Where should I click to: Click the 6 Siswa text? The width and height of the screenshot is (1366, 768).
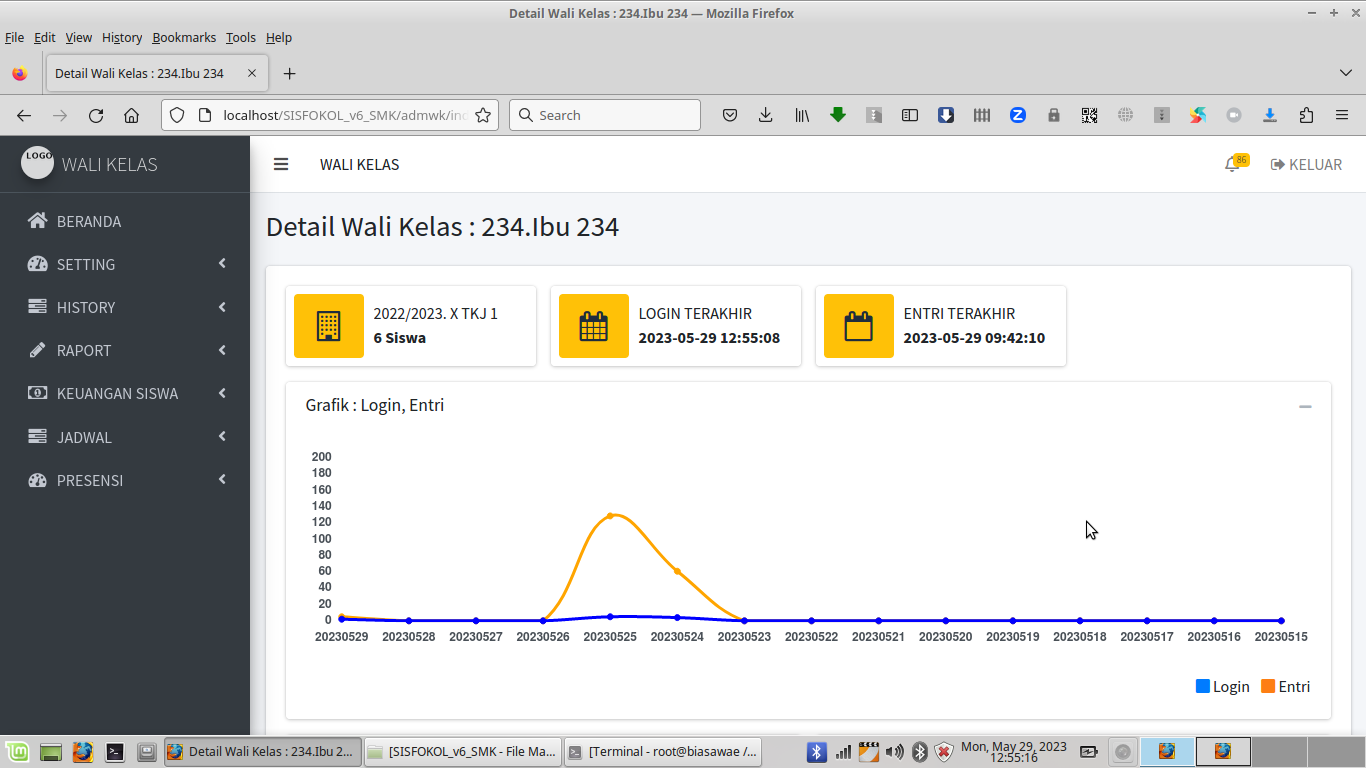tap(400, 338)
